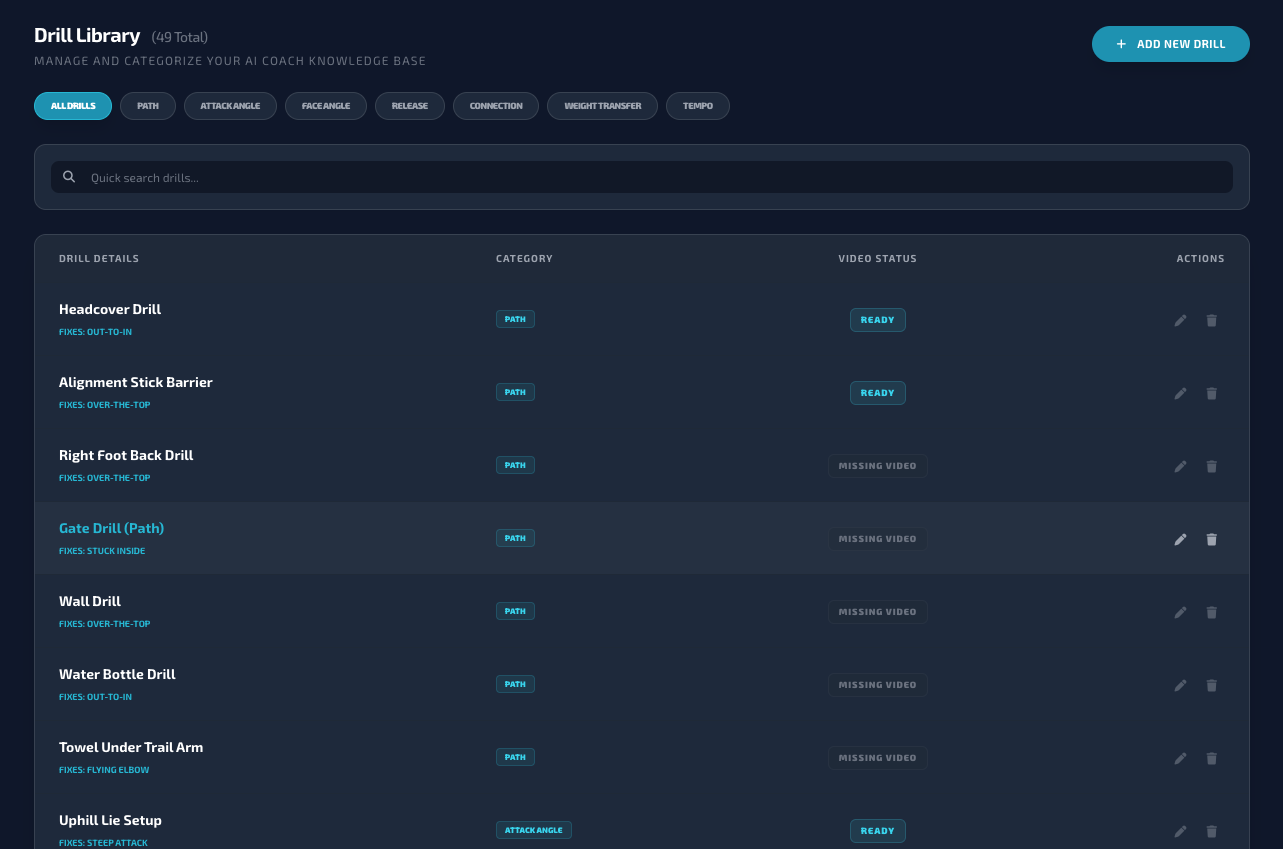The height and width of the screenshot is (849, 1283).
Task: Click Missing Video for Water Bottle Drill
Action: [877, 685]
